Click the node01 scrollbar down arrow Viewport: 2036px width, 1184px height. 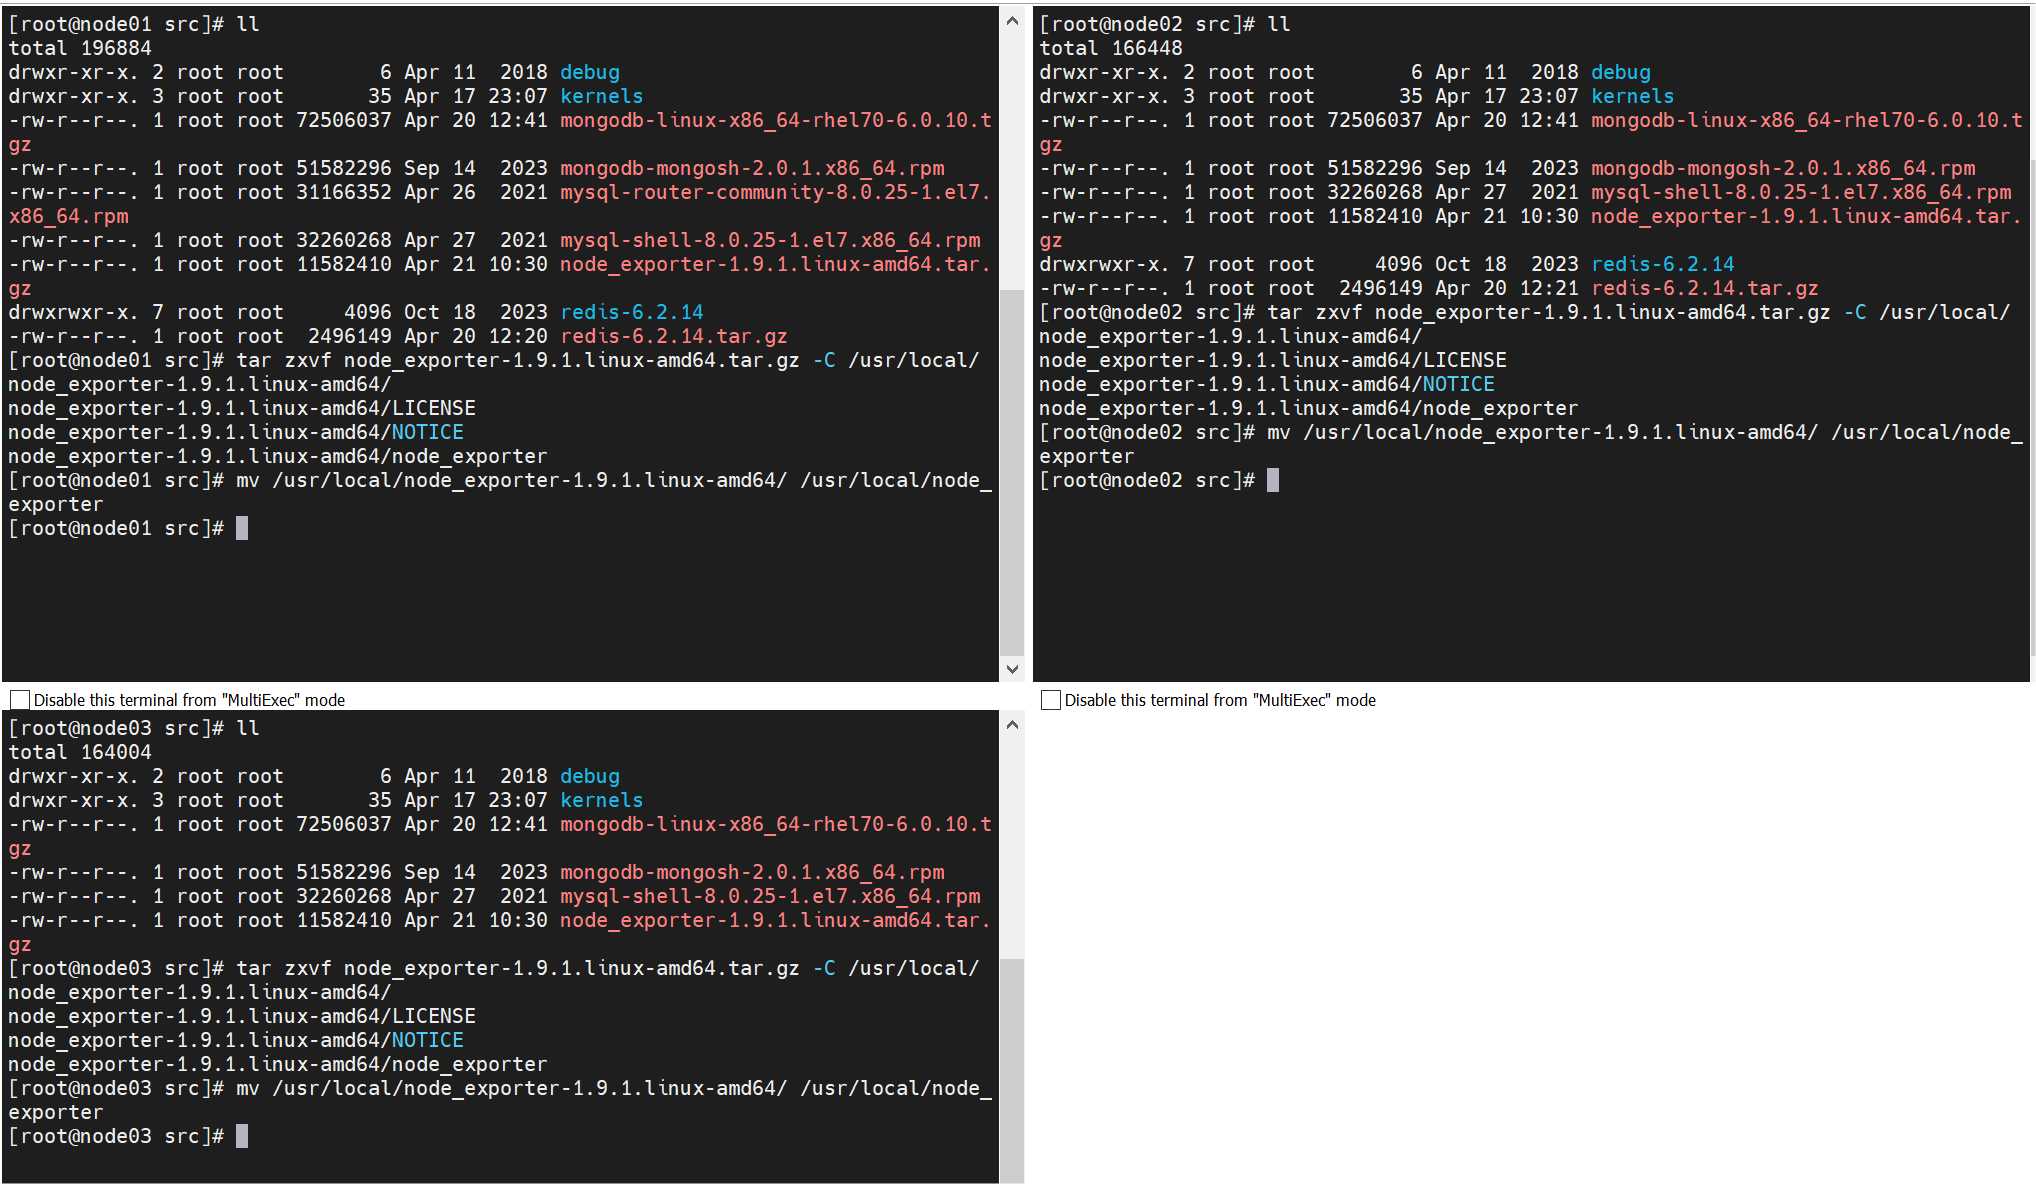(1012, 669)
